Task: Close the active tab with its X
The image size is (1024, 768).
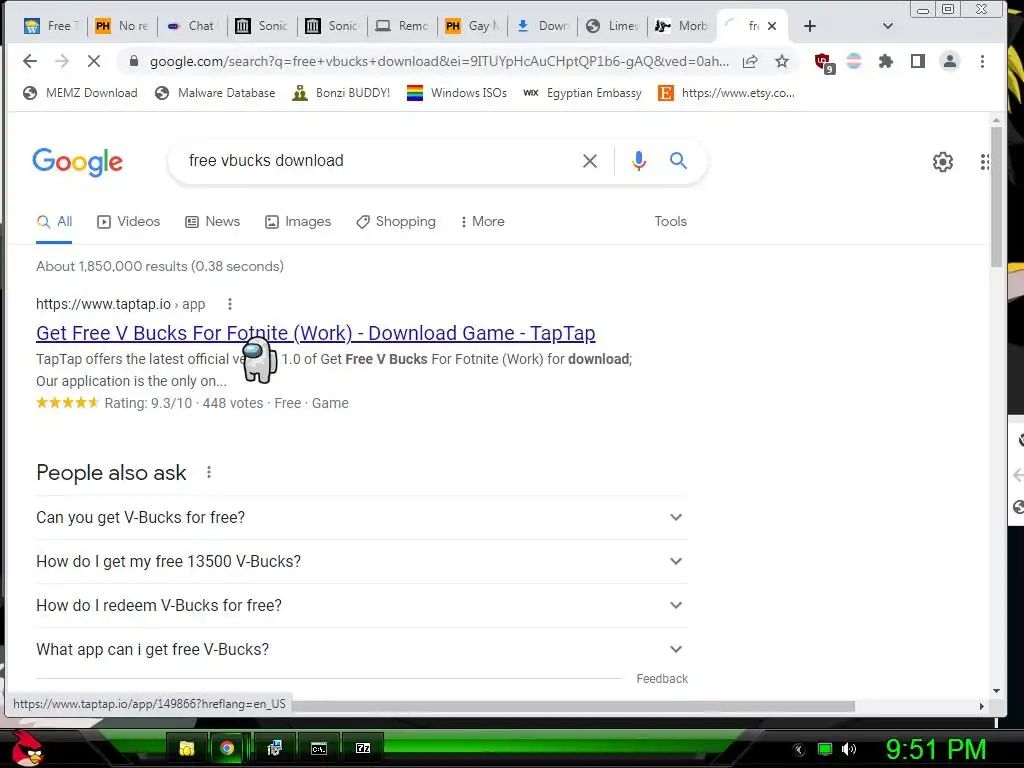Action: click(772, 26)
